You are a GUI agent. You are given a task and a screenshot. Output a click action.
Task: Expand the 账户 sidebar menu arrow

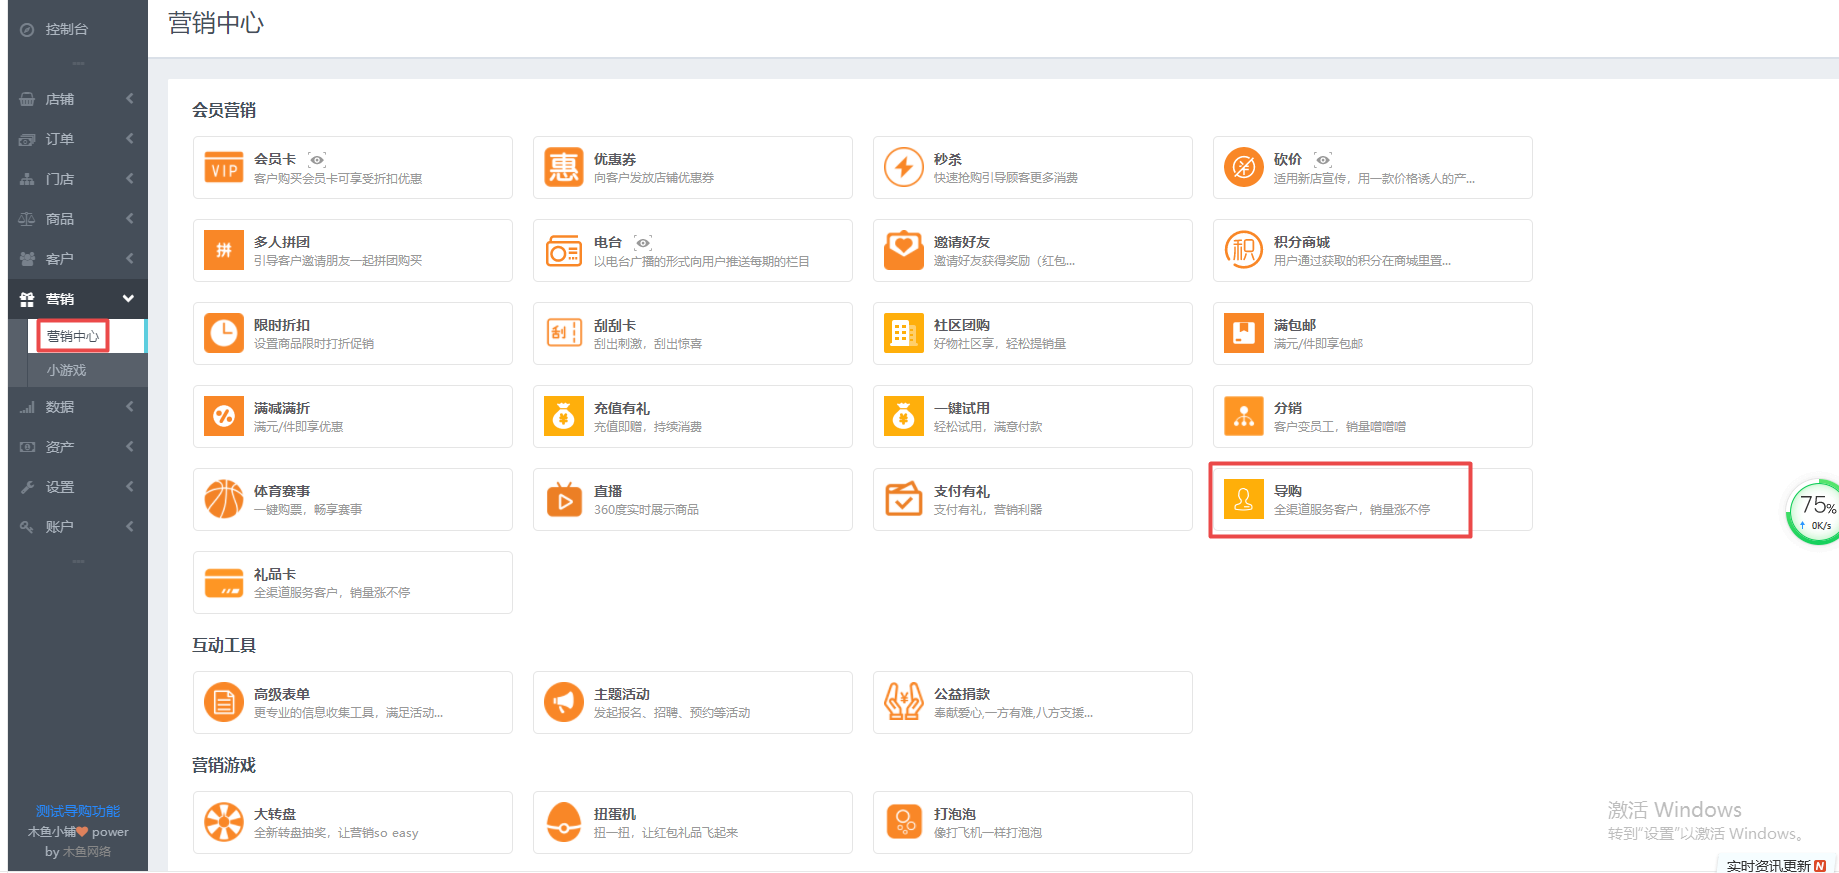coord(130,527)
